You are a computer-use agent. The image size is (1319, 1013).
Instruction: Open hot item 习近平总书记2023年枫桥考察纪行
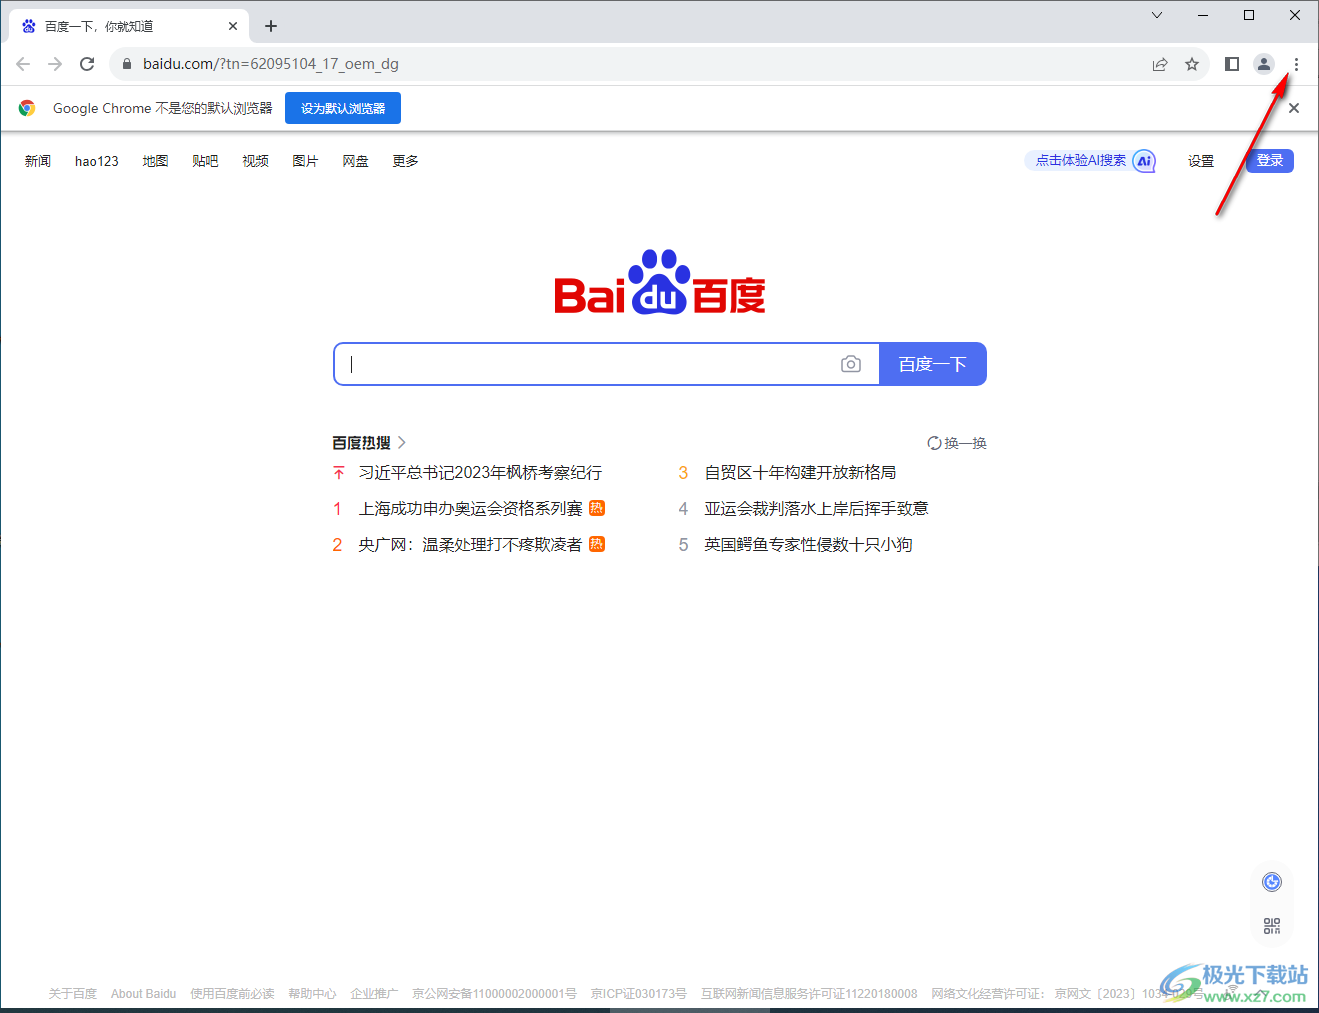480,473
